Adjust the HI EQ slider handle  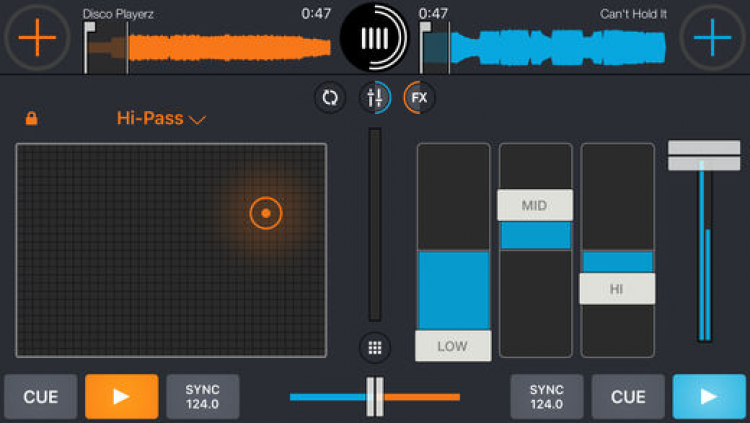pyautogui.click(x=617, y=289)
